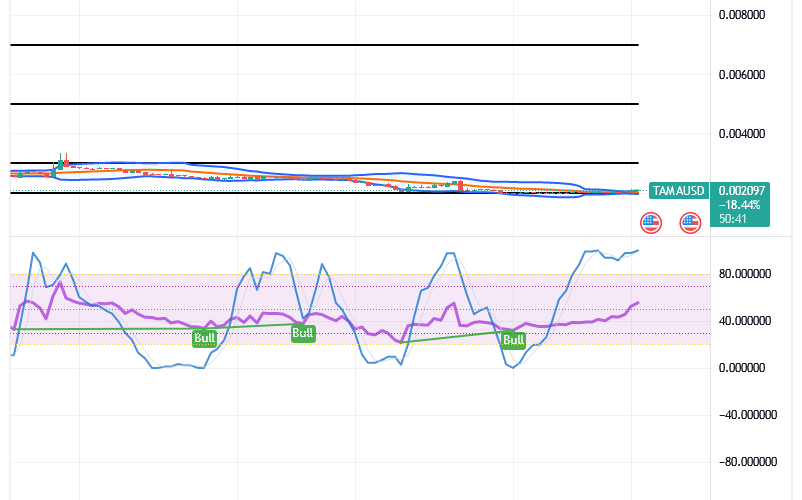Screen dimensions: 802x500
Task: Select the second black horizontal line from the top
Action: [324, 104]
